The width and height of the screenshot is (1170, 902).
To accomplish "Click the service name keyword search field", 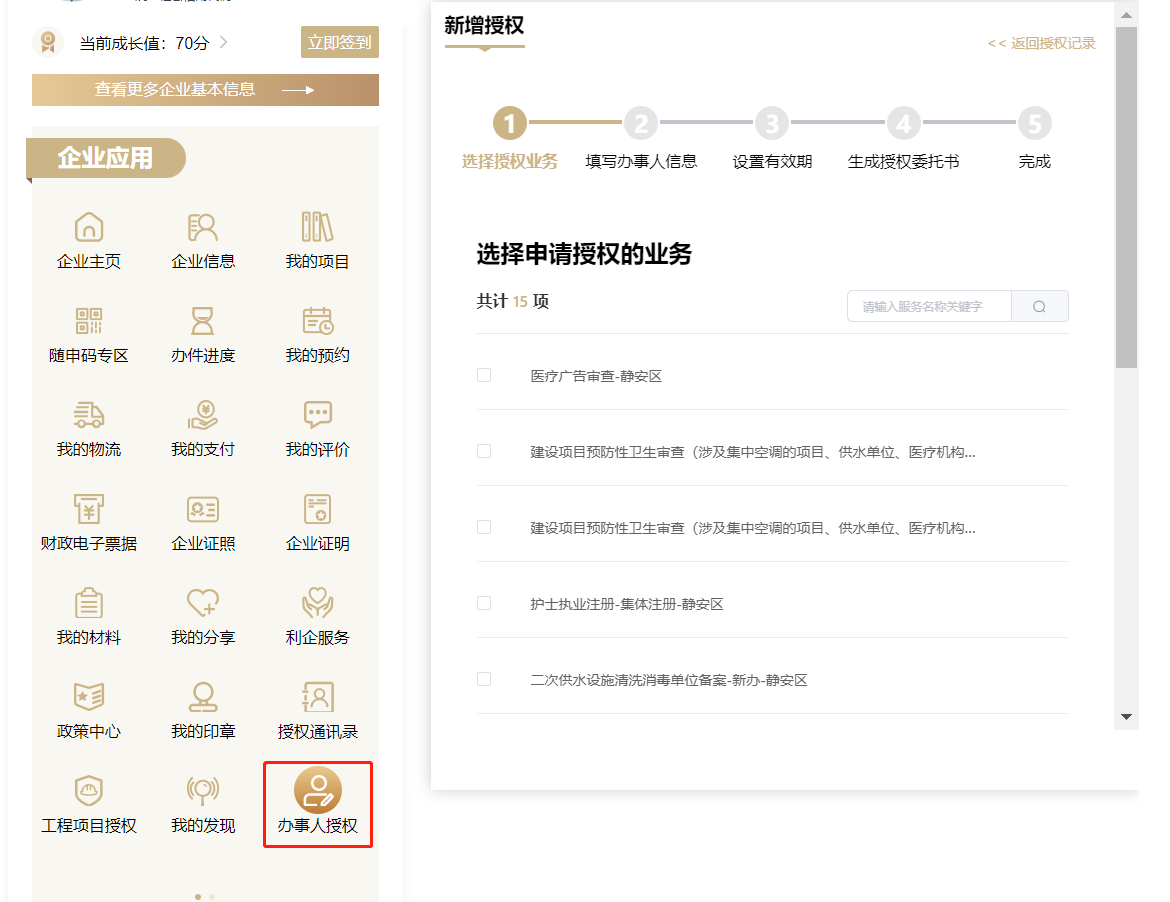I will [x=929, y=306].
